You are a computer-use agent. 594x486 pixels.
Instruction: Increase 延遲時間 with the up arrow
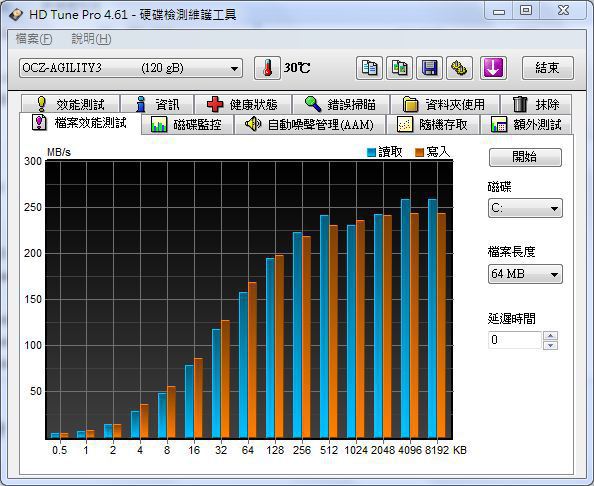click(x=550, y=336)
